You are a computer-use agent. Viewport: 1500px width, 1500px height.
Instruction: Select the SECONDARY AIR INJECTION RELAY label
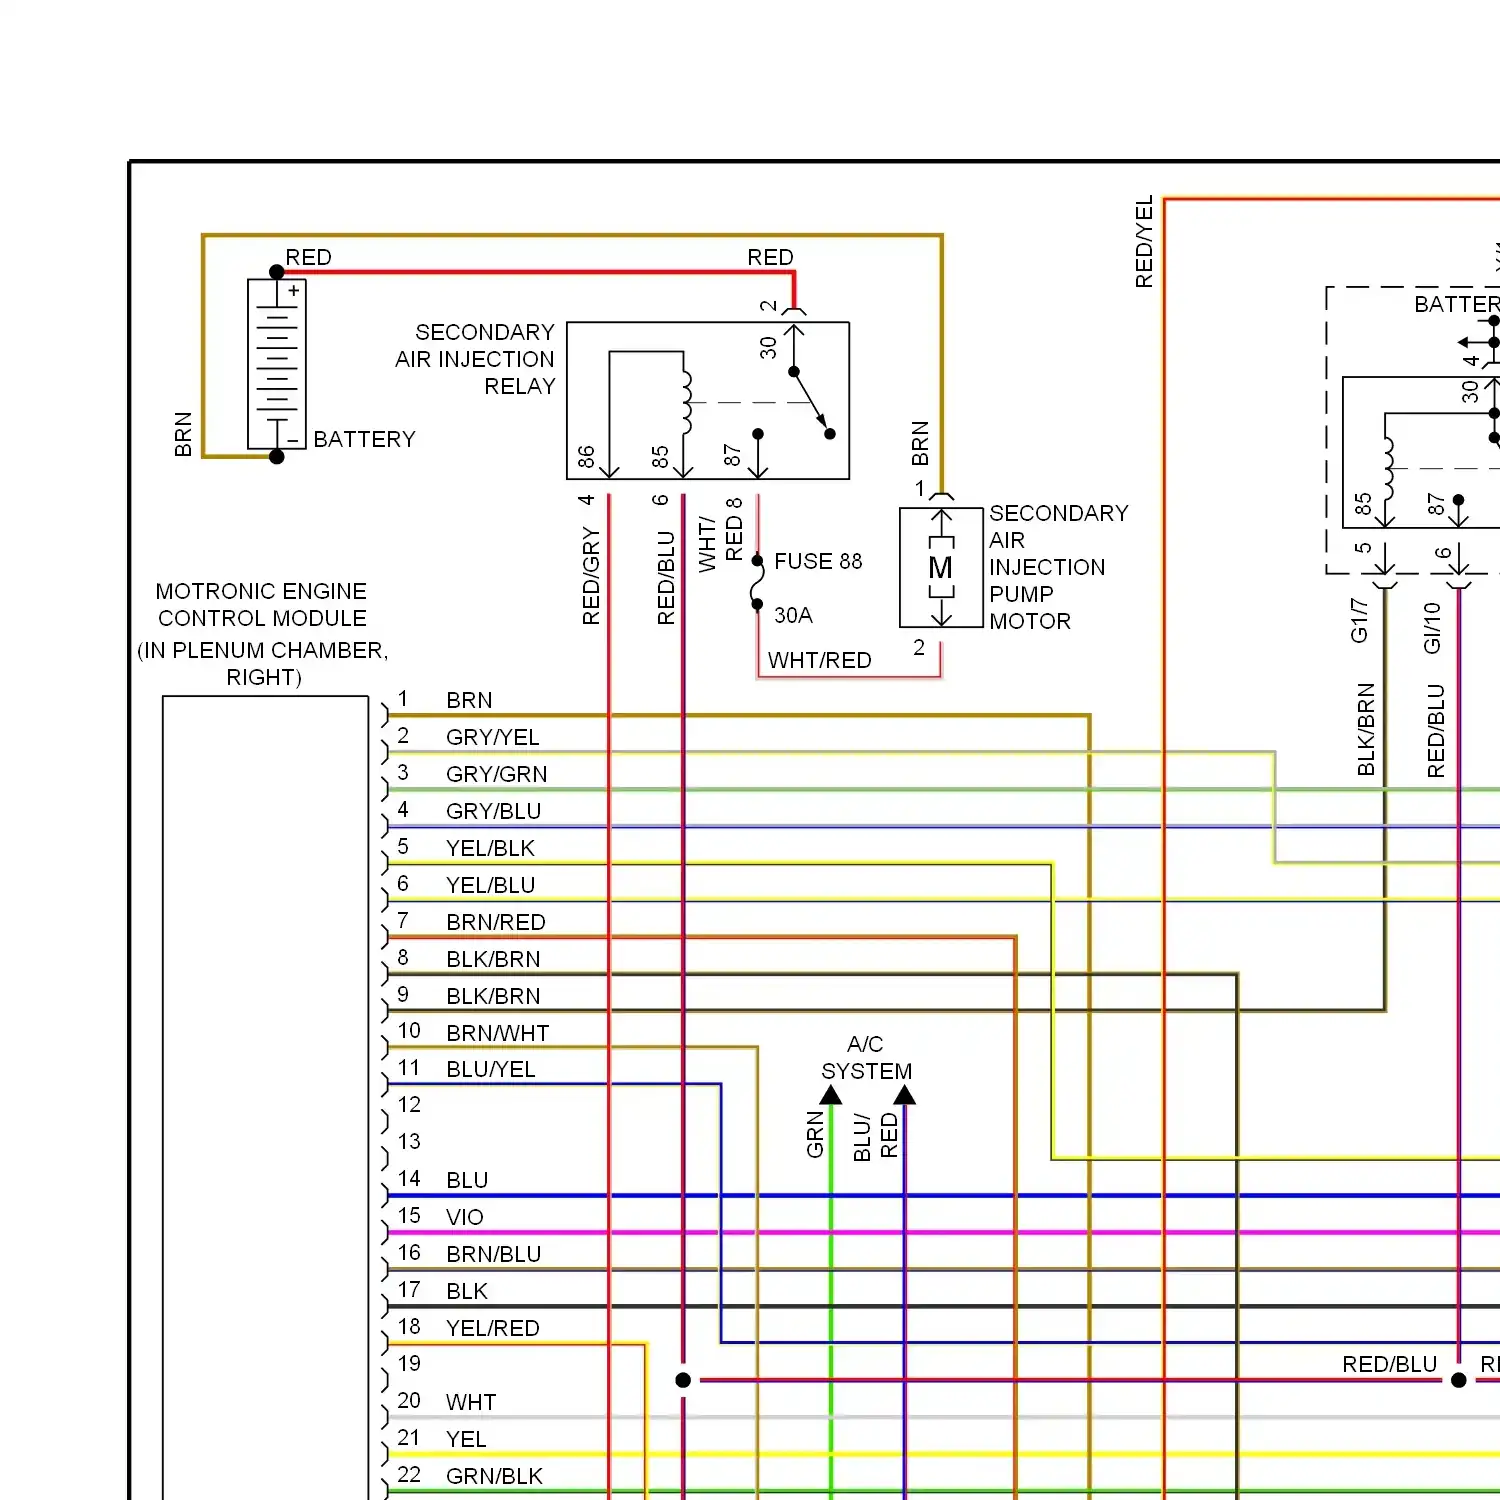[475, 359]
